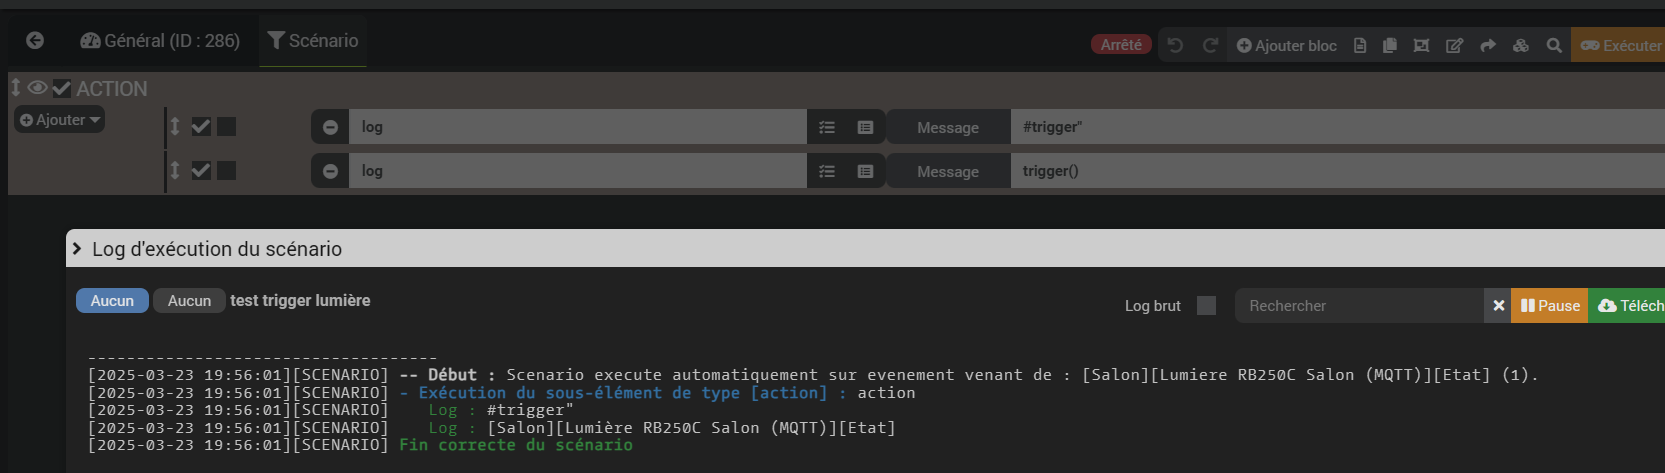Open the Ajouter dropdown in the ACTION block
The height and width of the screenshot is (473, 1665).
[x=60, y=120]
